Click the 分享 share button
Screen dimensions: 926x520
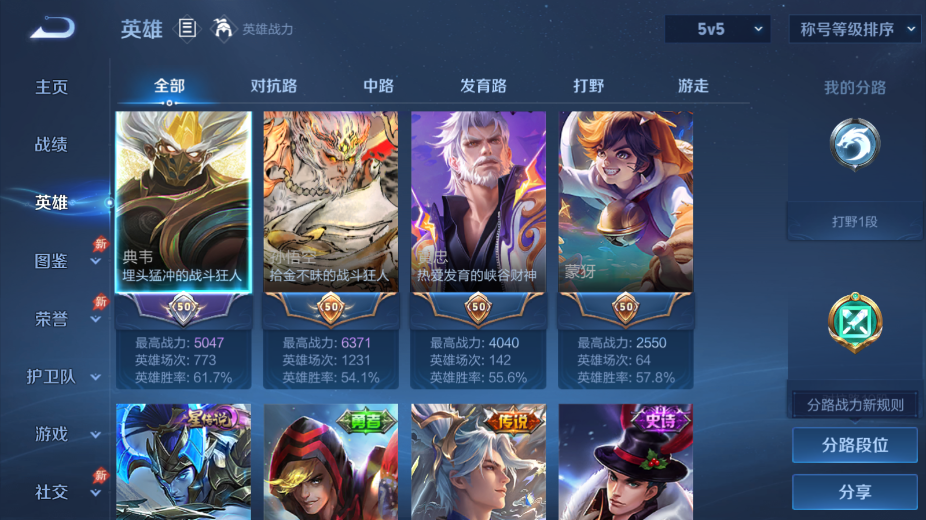(855, 492)
